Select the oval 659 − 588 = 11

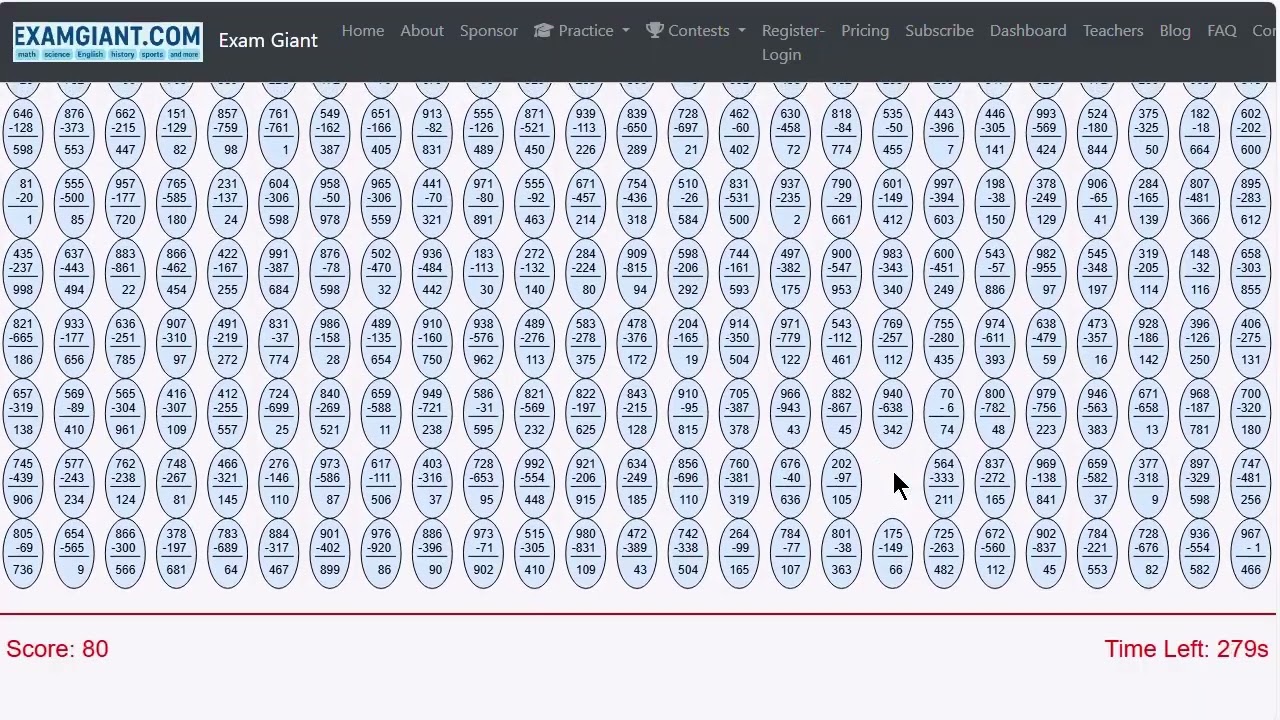pyautogui.click(x=381, y=412)
